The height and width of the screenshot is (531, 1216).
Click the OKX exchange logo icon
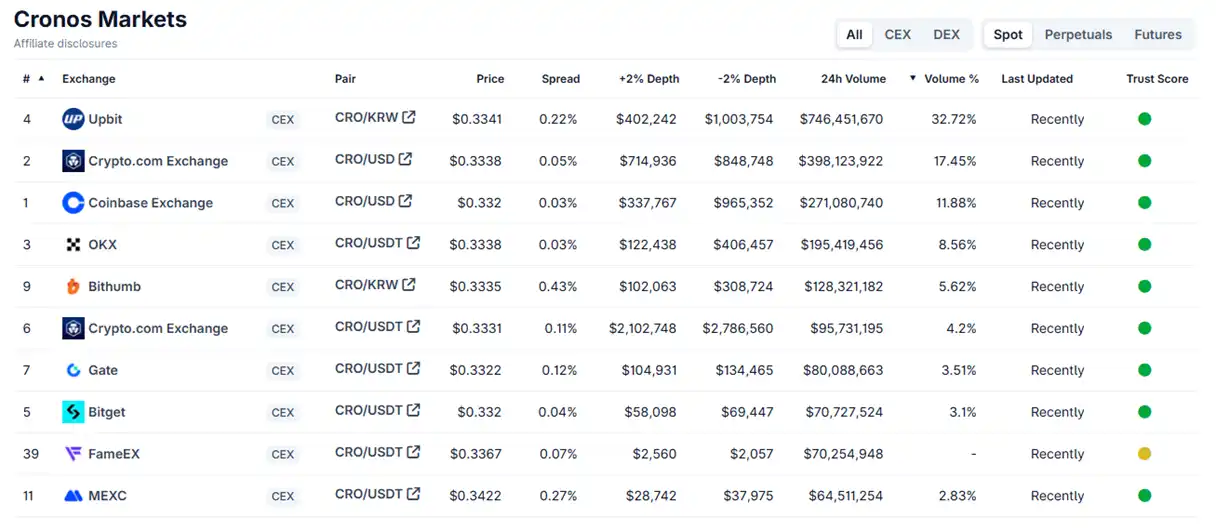pos(73,245)
